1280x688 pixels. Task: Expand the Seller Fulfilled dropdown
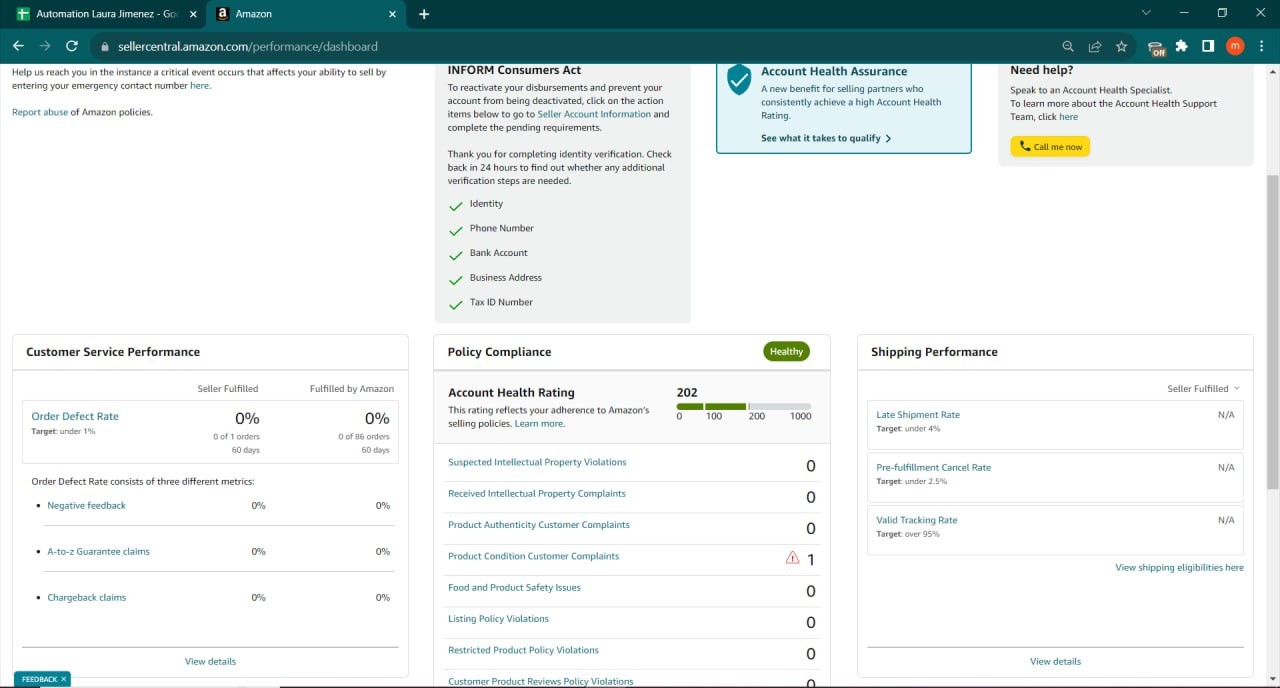(1204, 388)
